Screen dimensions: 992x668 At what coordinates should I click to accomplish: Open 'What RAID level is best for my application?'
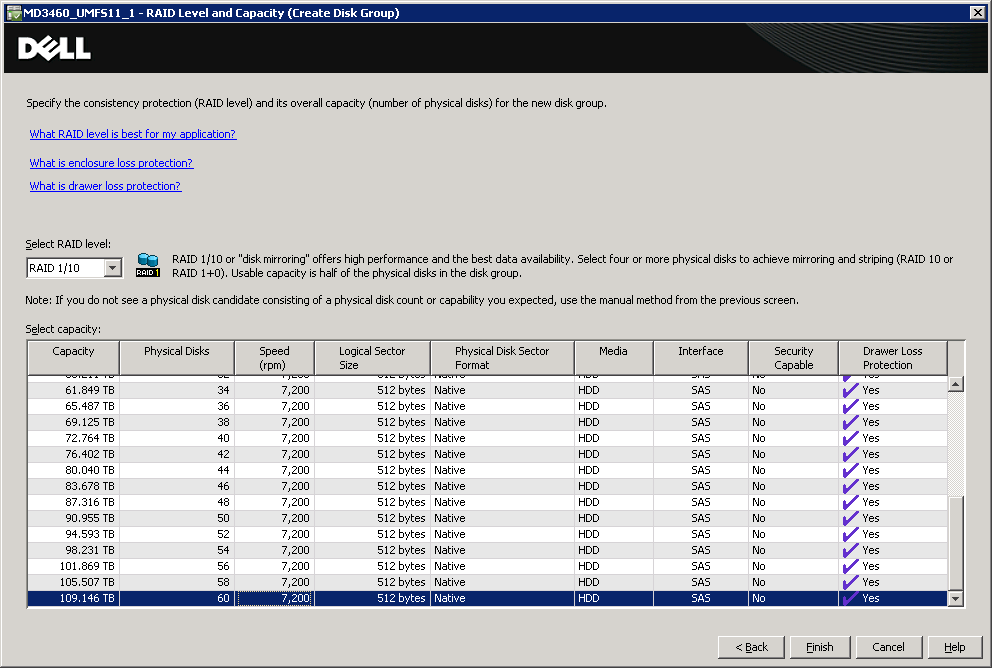pyautogui.click(x=133, y=134)
